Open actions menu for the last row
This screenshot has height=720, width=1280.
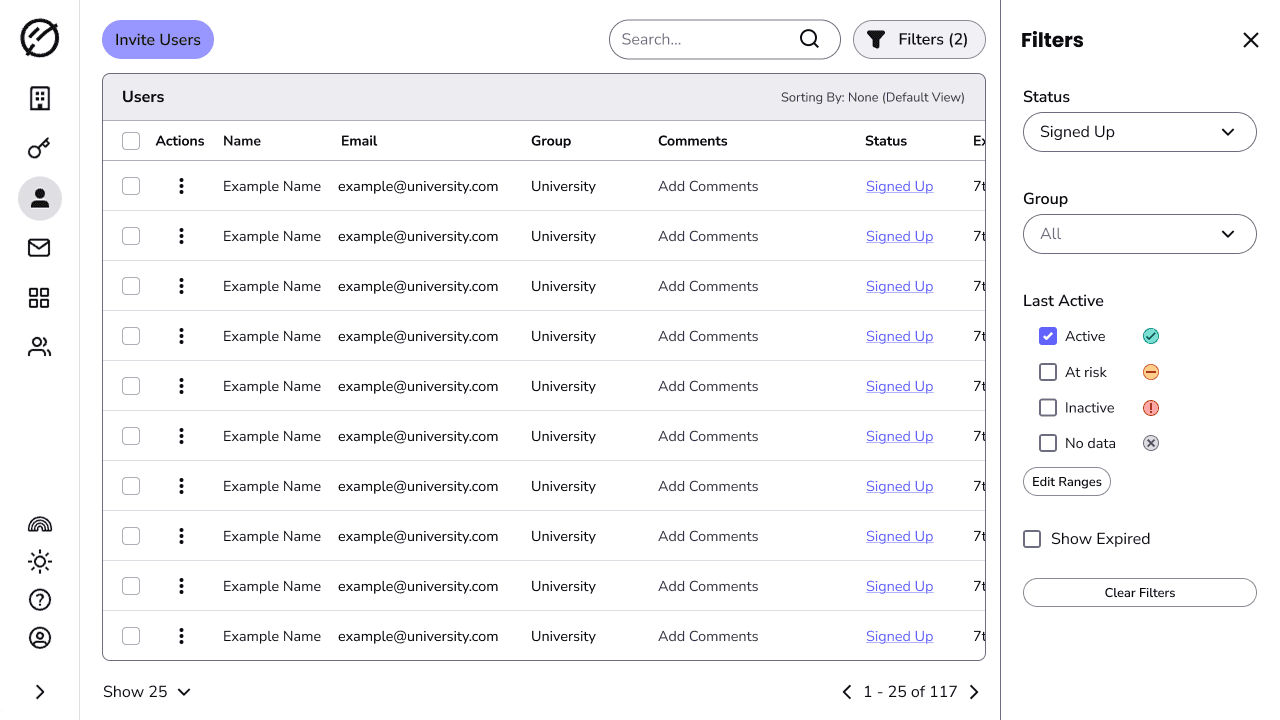tap(181, 636)
